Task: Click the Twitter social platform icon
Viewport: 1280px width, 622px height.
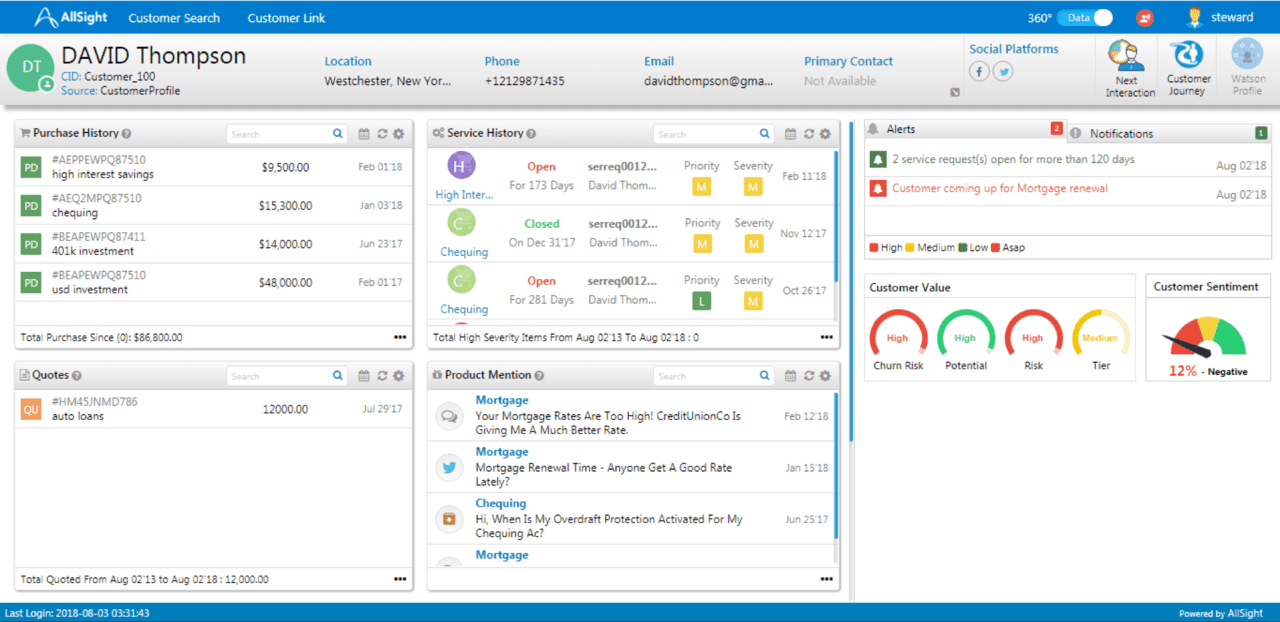Action: coord(1002,71)
